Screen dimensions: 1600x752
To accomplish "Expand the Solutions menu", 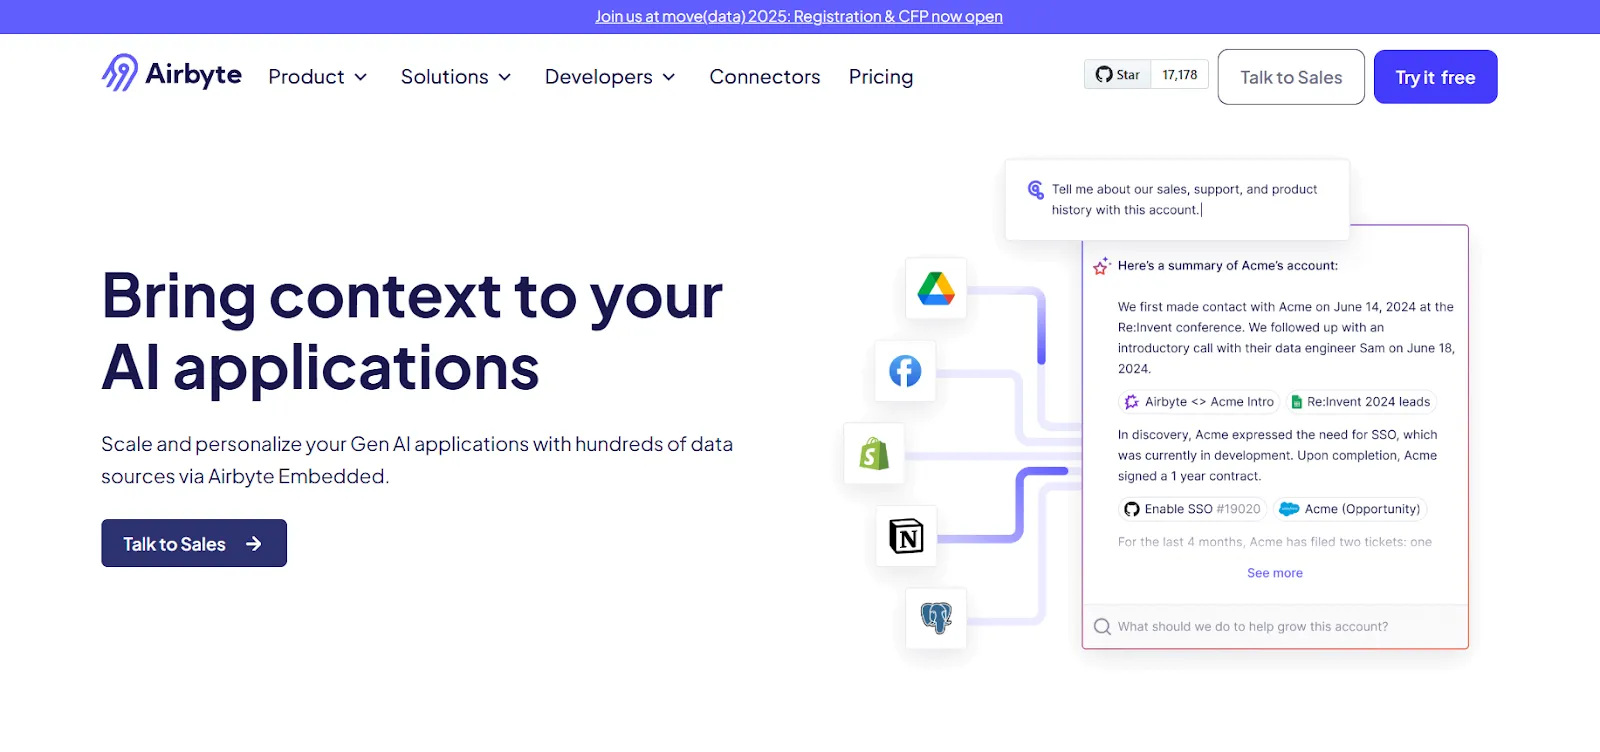I will coord(456,77).
